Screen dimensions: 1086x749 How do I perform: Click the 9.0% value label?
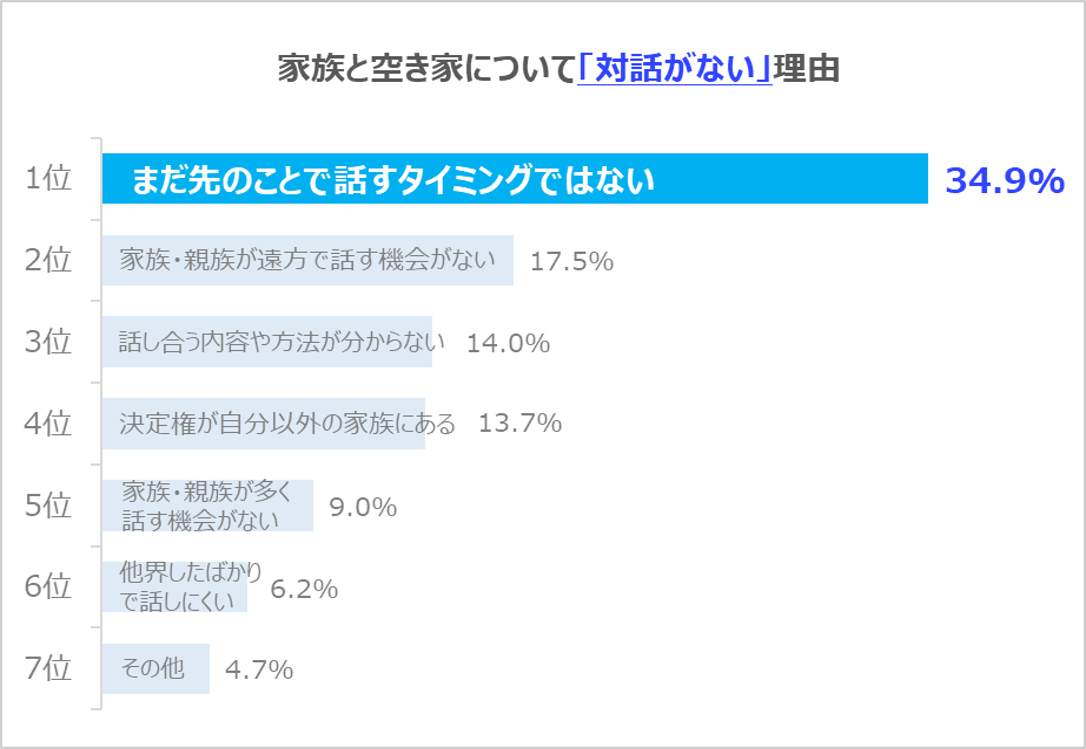[363, 508]
